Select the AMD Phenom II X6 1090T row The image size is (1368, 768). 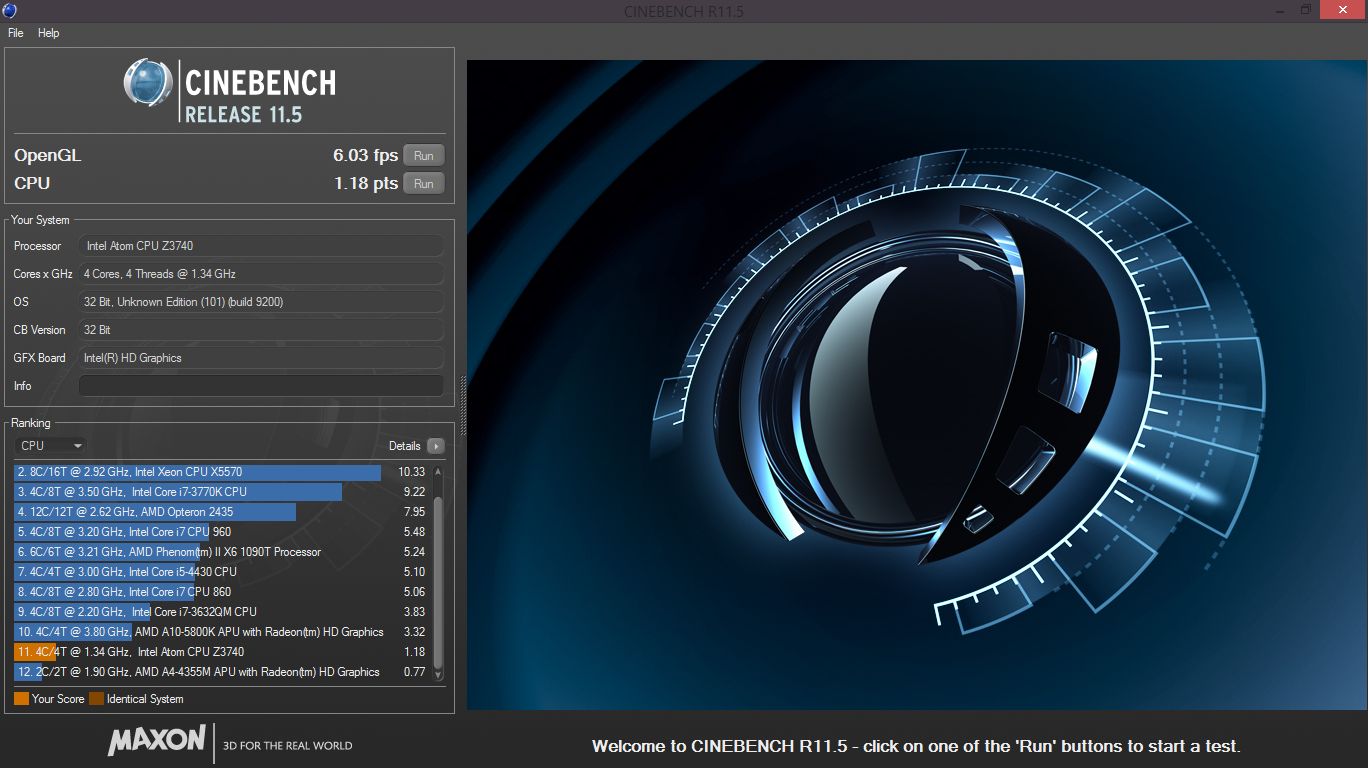point(221,552)
